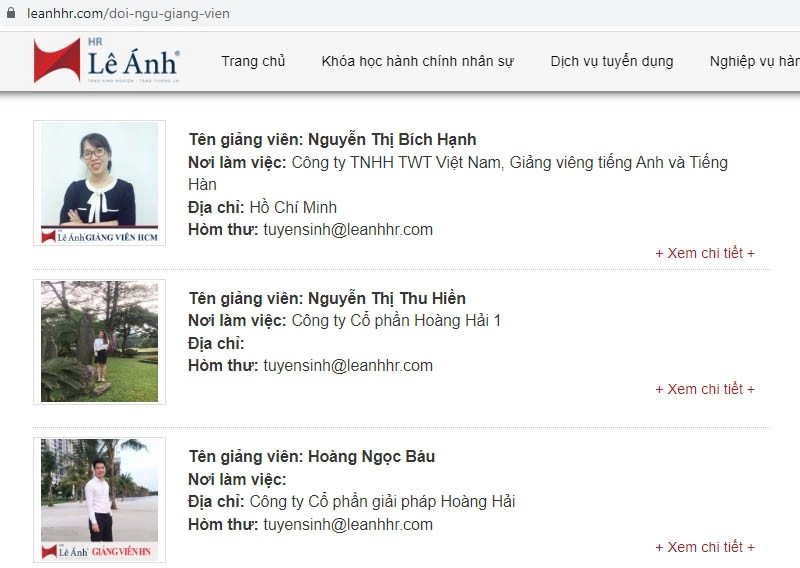View details for Nguyễn Thị Bích Hạnh
Image resolution: width=800 pixels, height=568 pixels.
click(x=705, y=253)
